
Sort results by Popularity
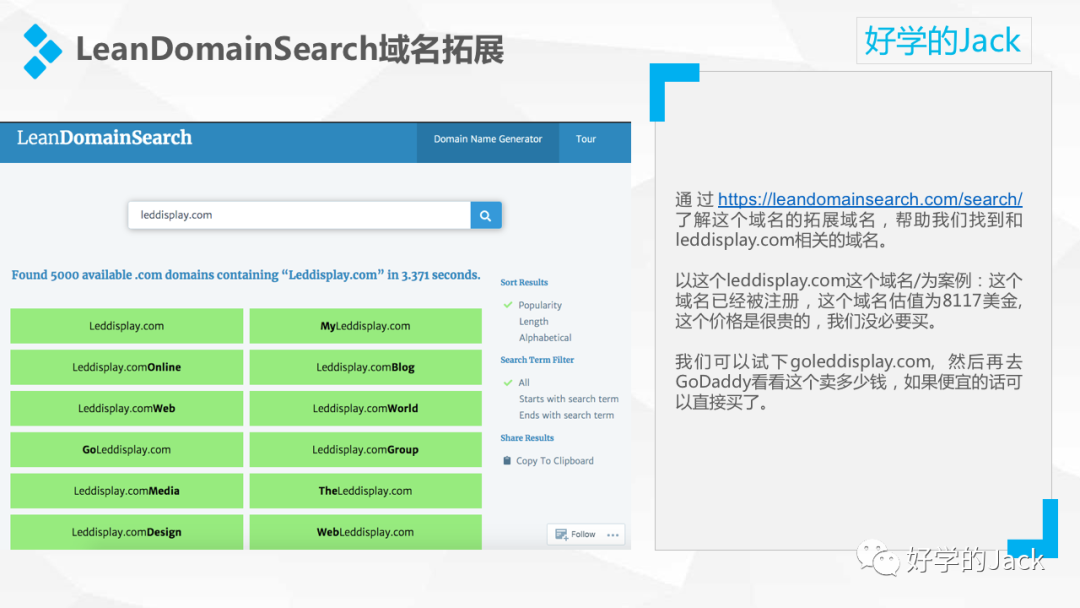point(540,305)
